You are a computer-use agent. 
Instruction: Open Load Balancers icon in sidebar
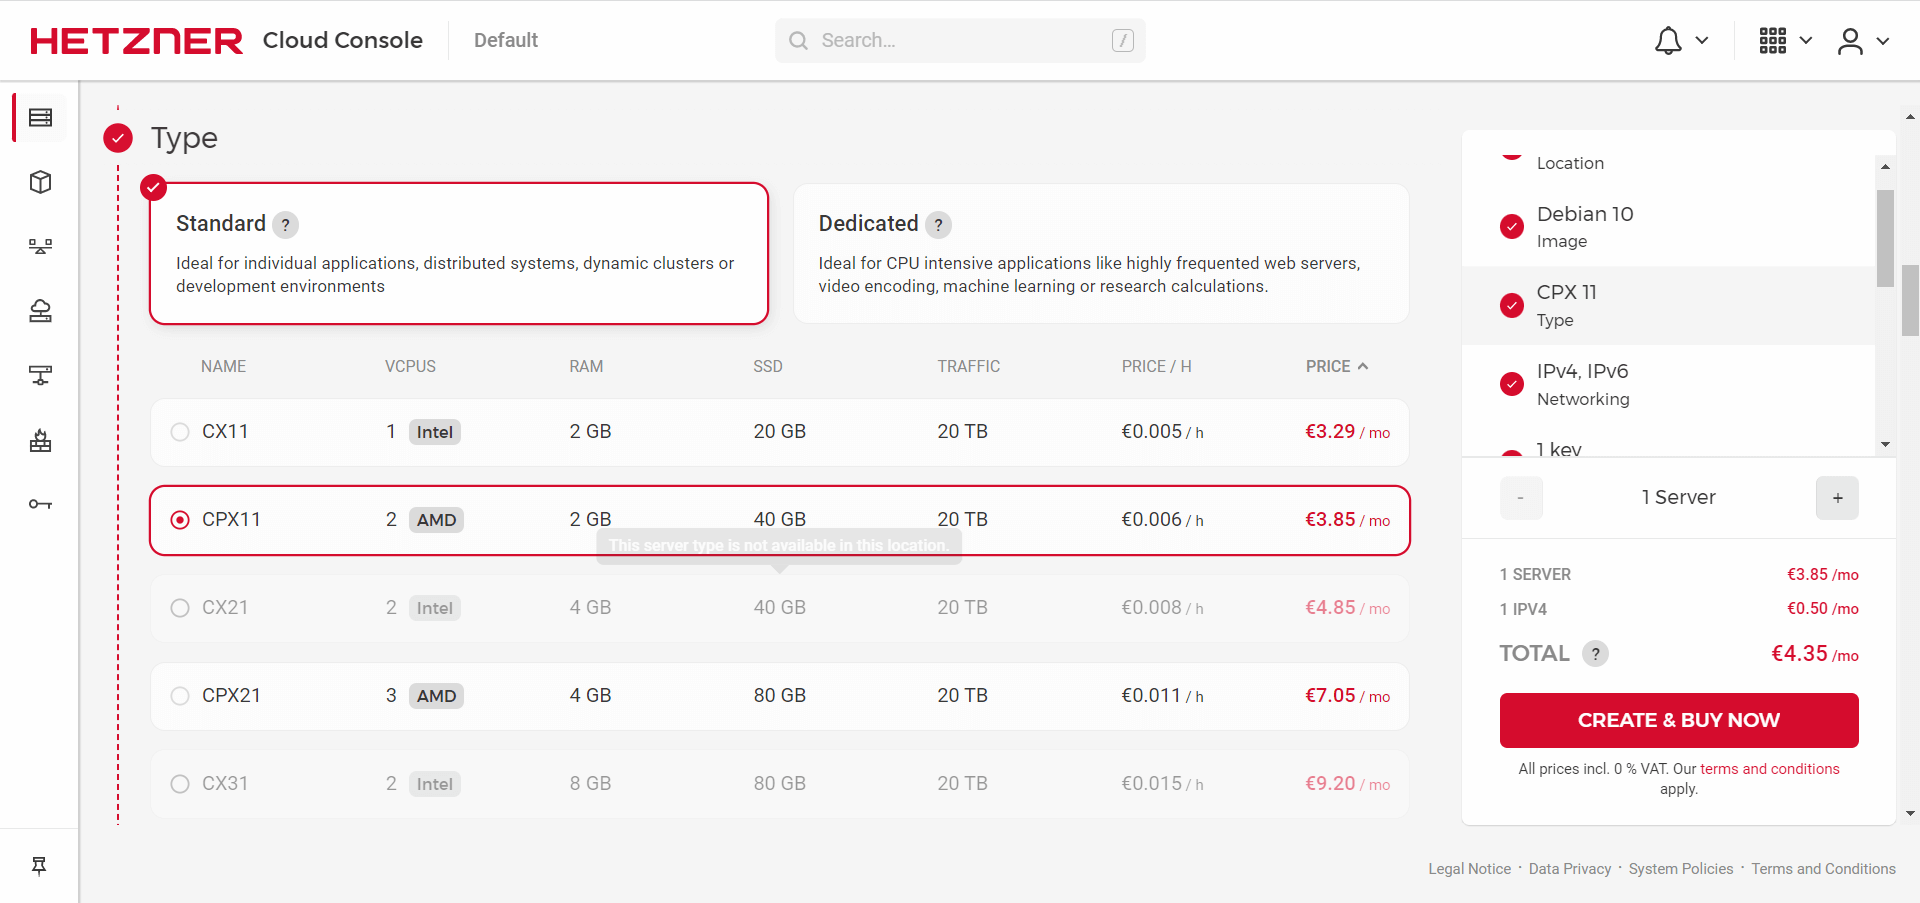point(40,246)
